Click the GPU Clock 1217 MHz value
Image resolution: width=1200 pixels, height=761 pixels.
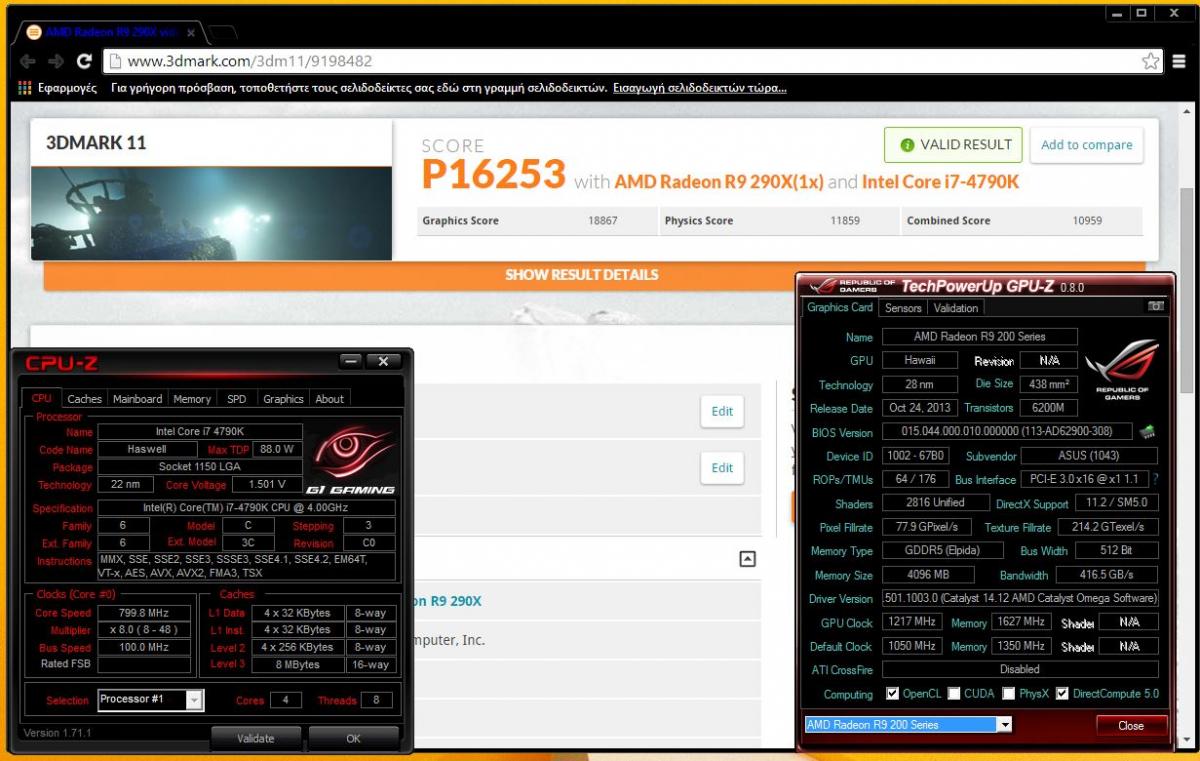click(911, 622)
